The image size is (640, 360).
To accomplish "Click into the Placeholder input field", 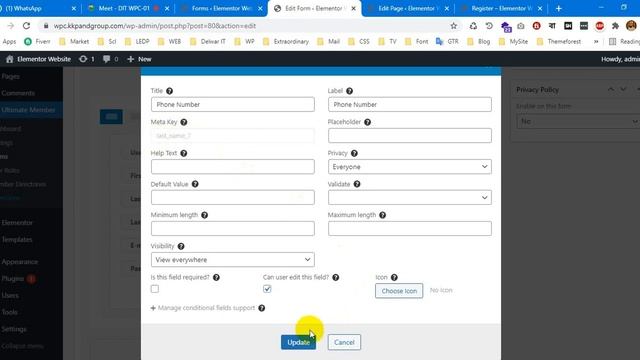I will tap(409, 136).
